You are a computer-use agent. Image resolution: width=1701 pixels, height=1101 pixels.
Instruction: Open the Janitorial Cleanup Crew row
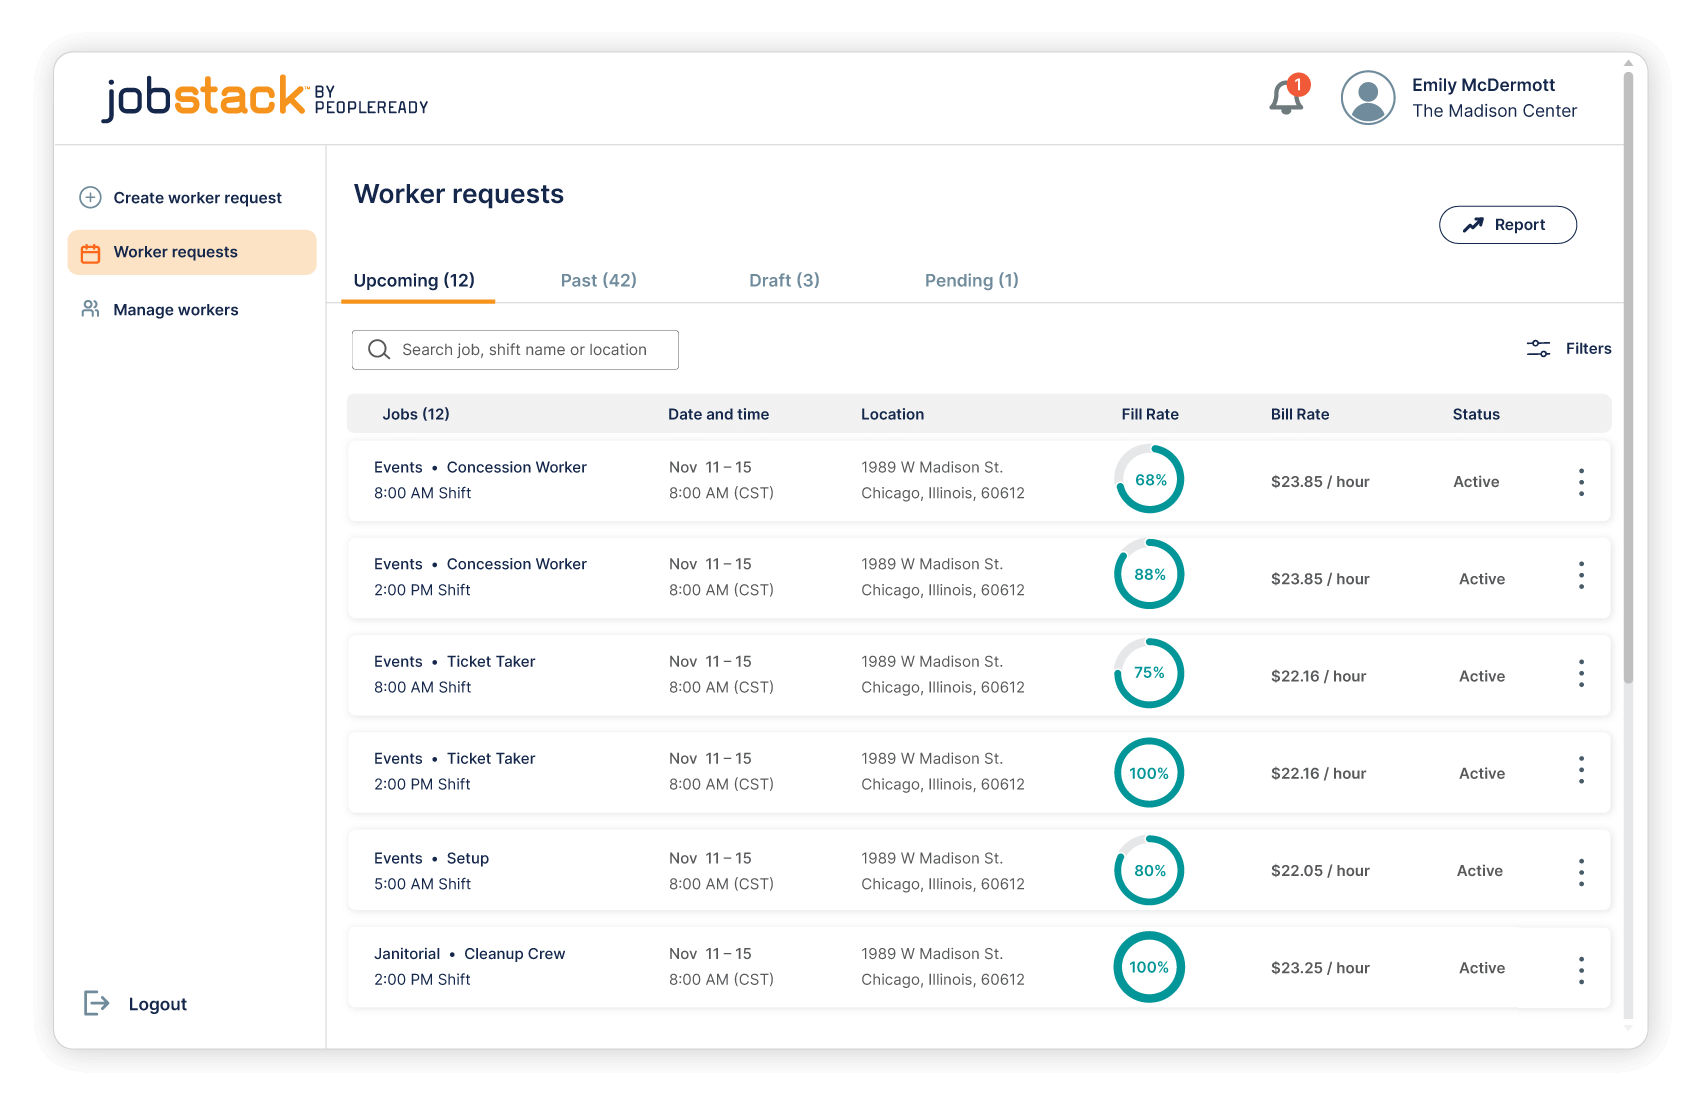(x=979, y=967)
